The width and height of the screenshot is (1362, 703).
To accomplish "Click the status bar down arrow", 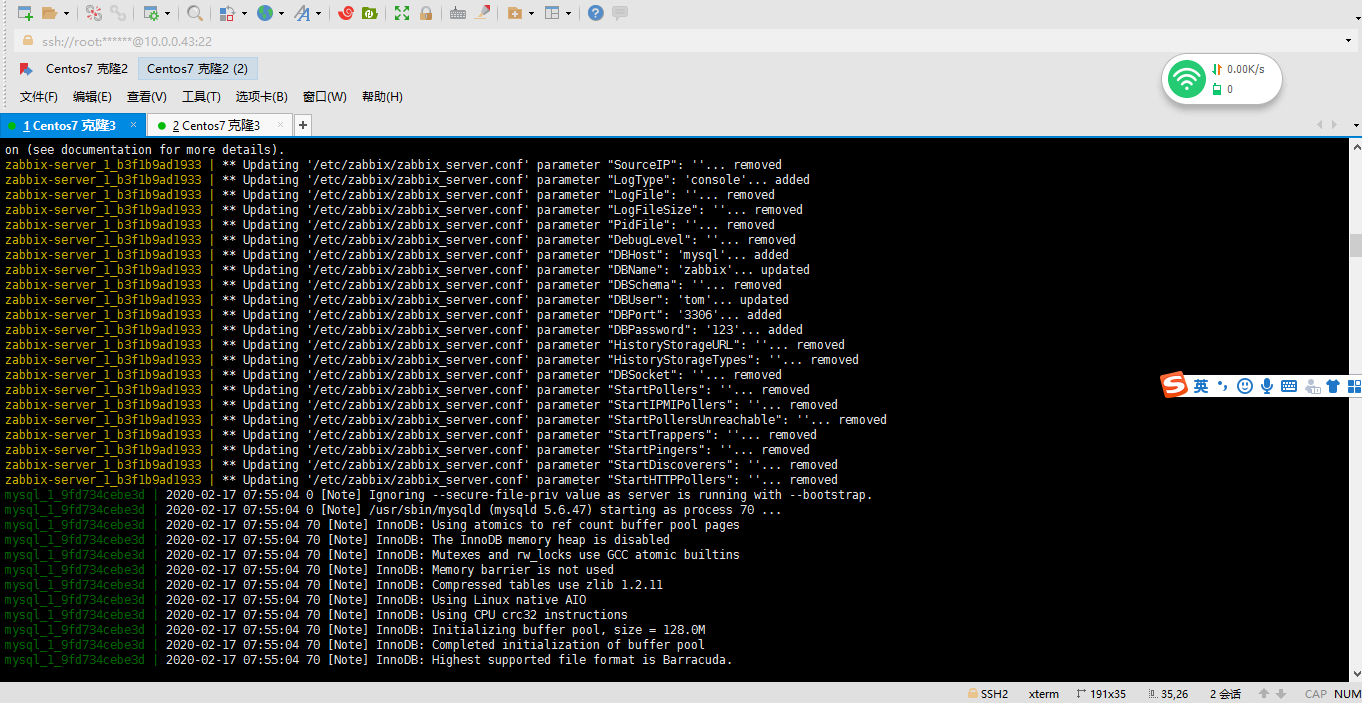I will click(1281, 694).
